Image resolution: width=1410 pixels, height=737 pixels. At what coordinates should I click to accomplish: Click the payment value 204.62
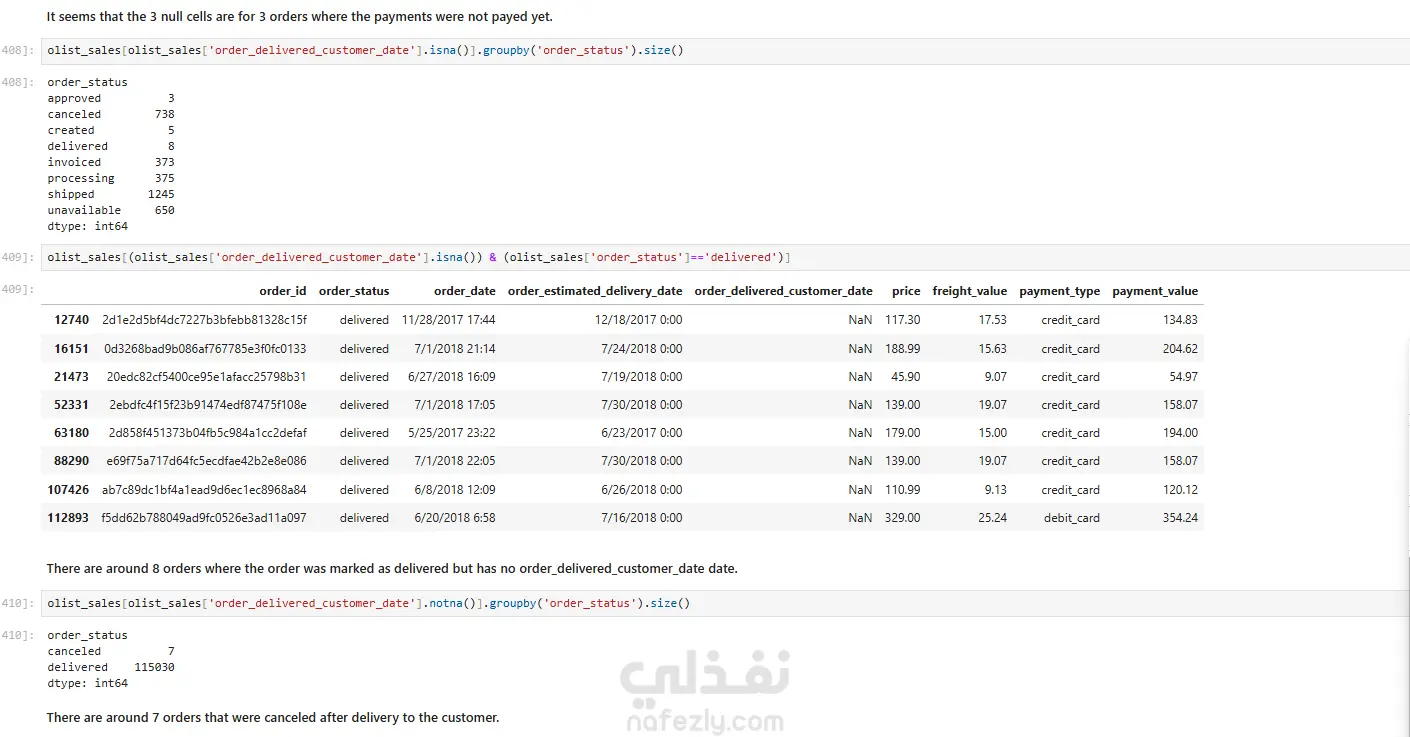point(1180,348)
